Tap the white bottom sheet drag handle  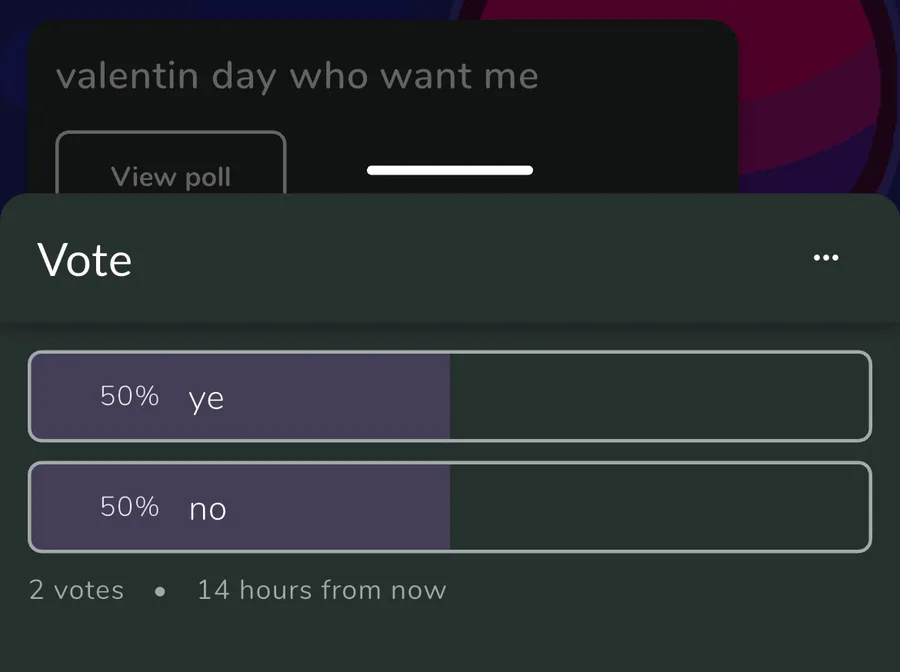coord(450,170)
